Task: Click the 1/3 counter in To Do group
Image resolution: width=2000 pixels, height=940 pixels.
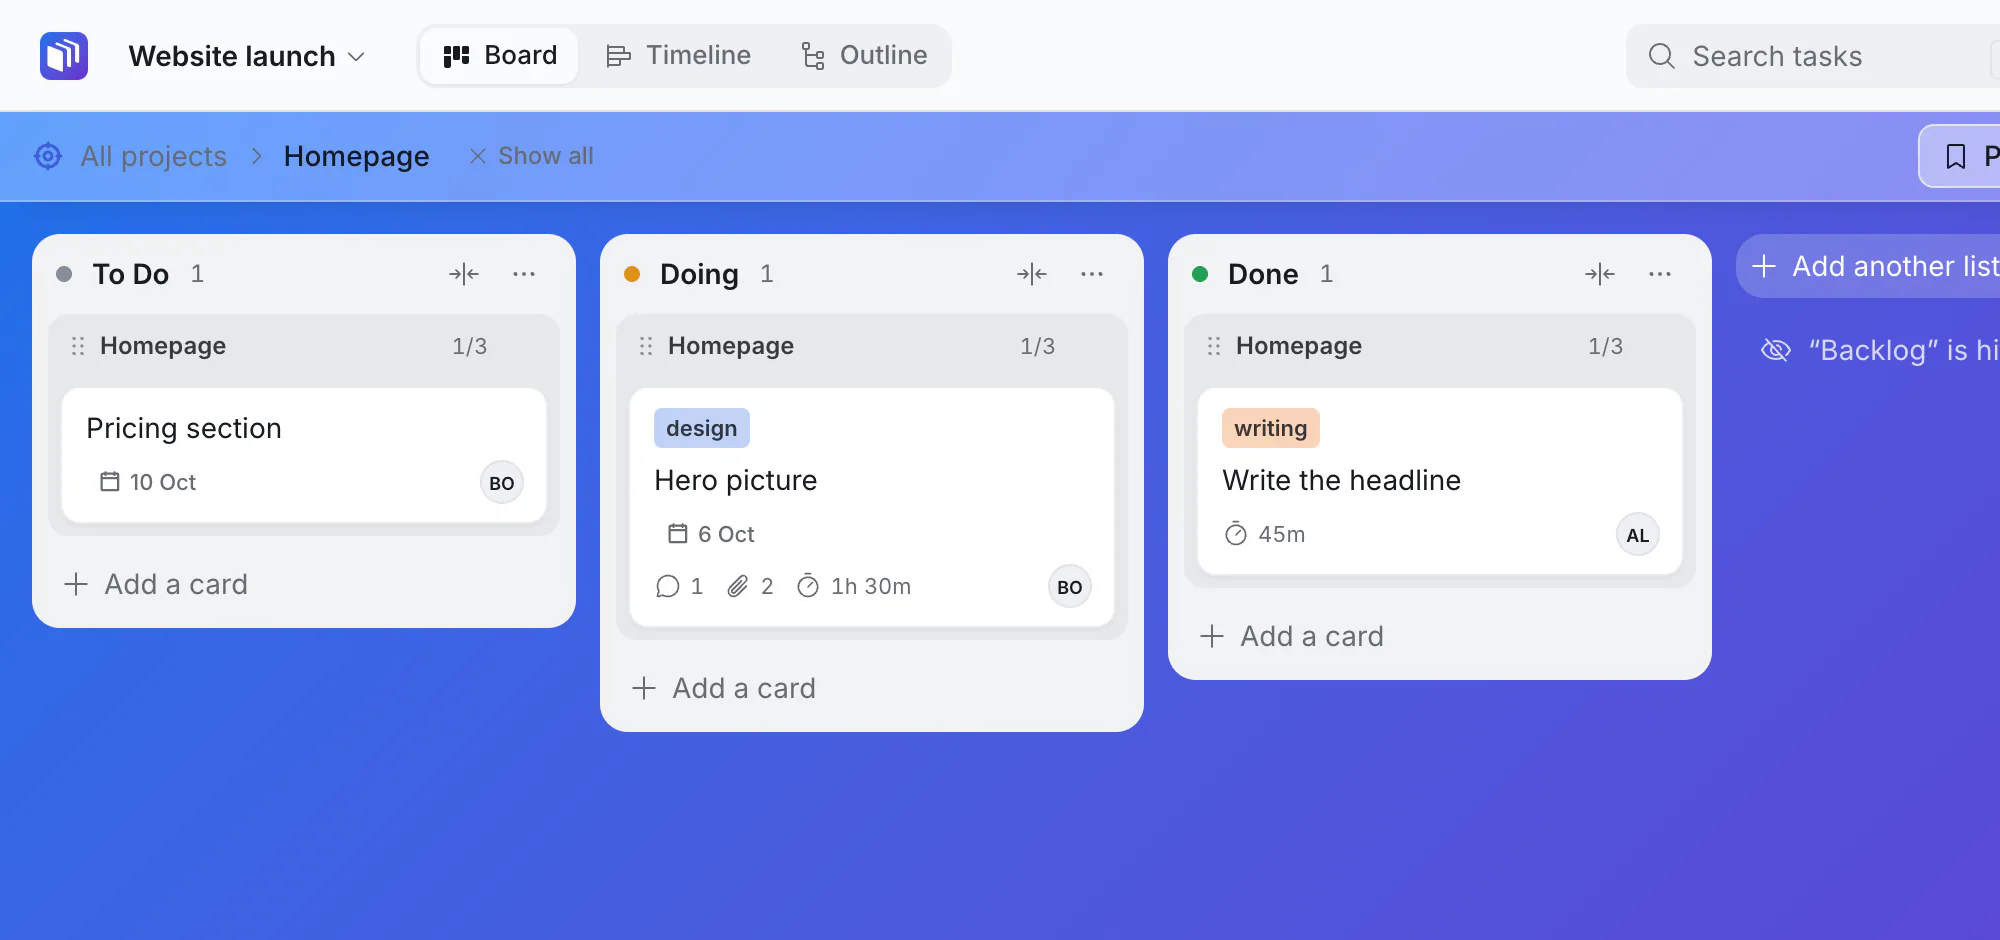Action: [470, 346]
